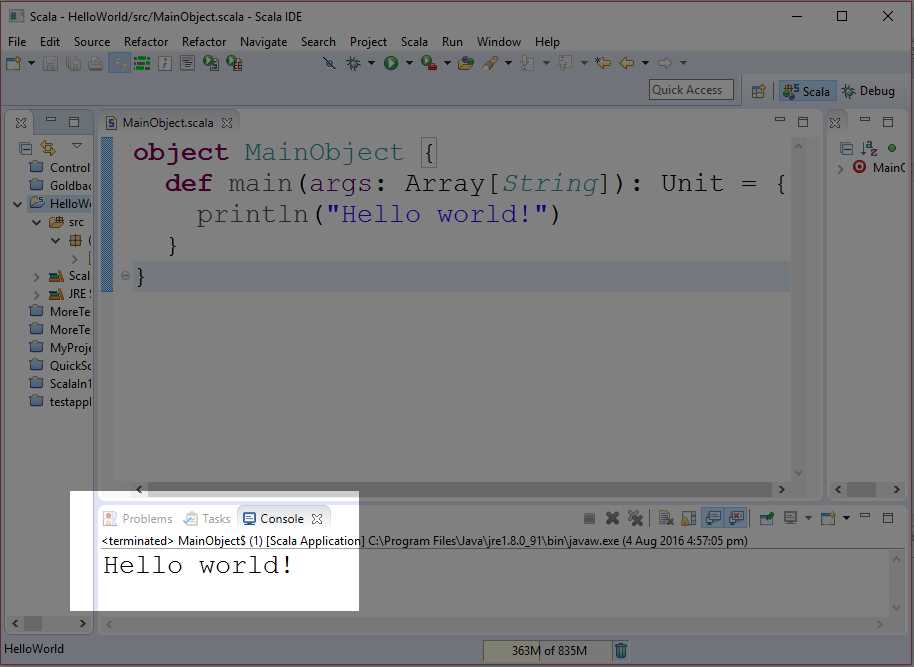Click the Remove Launch X icon
Viewport: 914px width, 667px height.
coord(612,518)
